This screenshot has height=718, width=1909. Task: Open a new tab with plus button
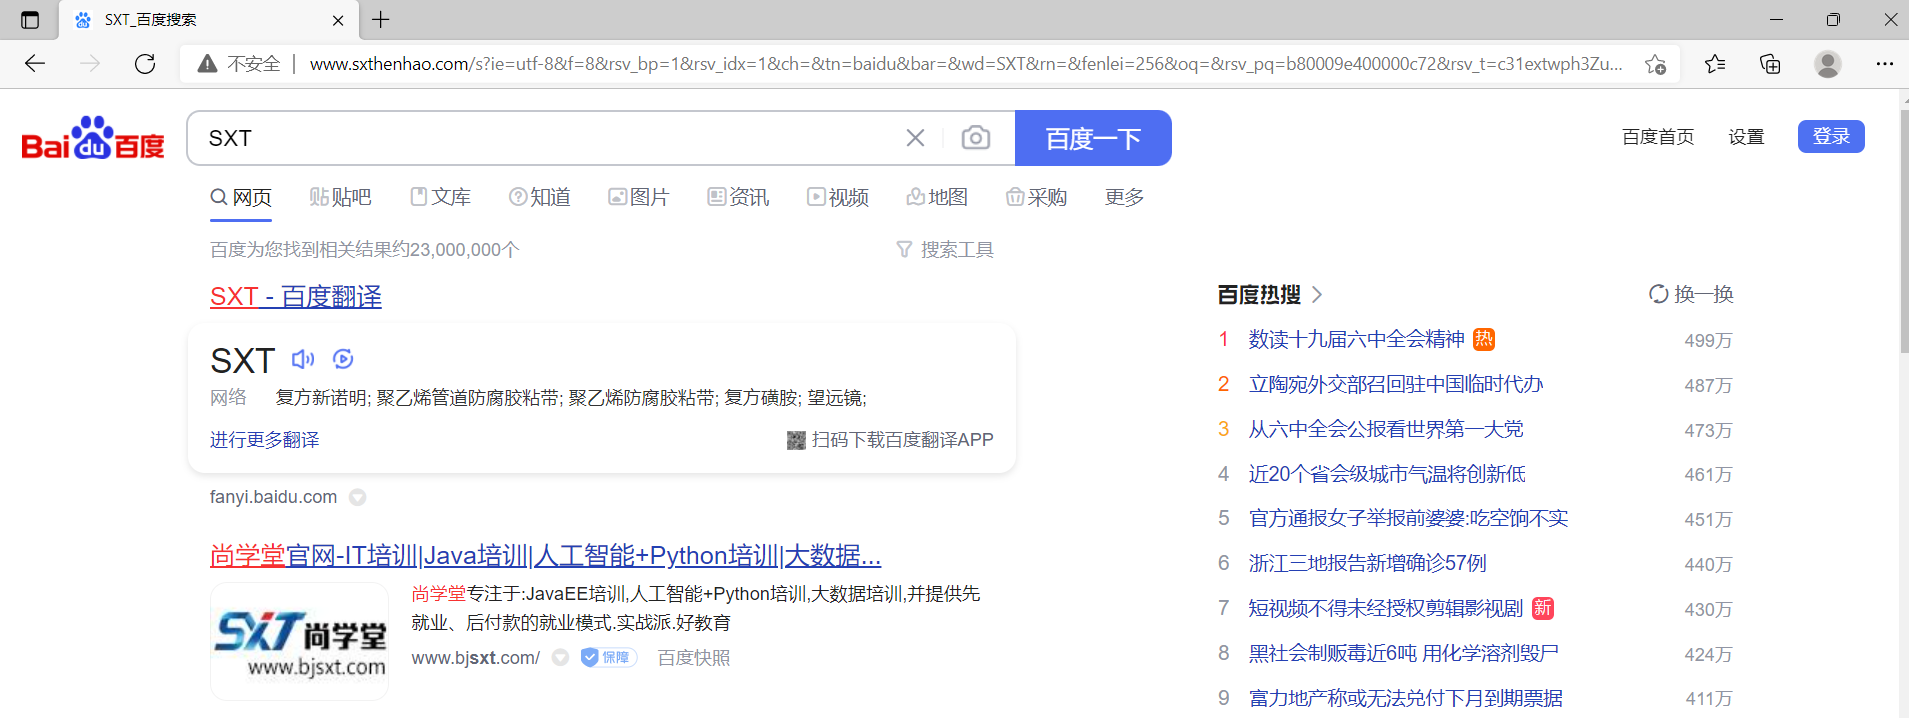[x=381, y=19]
